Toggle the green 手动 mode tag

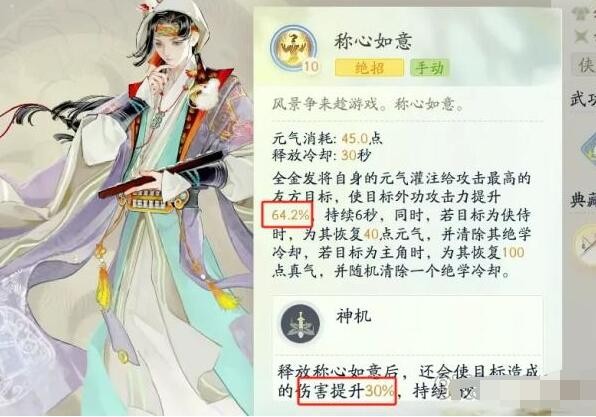429,68
